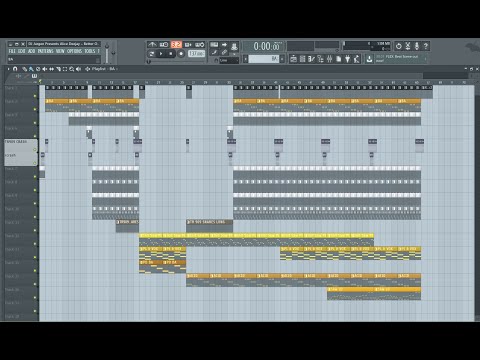Toggle typing keyboard to piano icon
This screenshot has width=480, height=360.
(x=214, y=44)
